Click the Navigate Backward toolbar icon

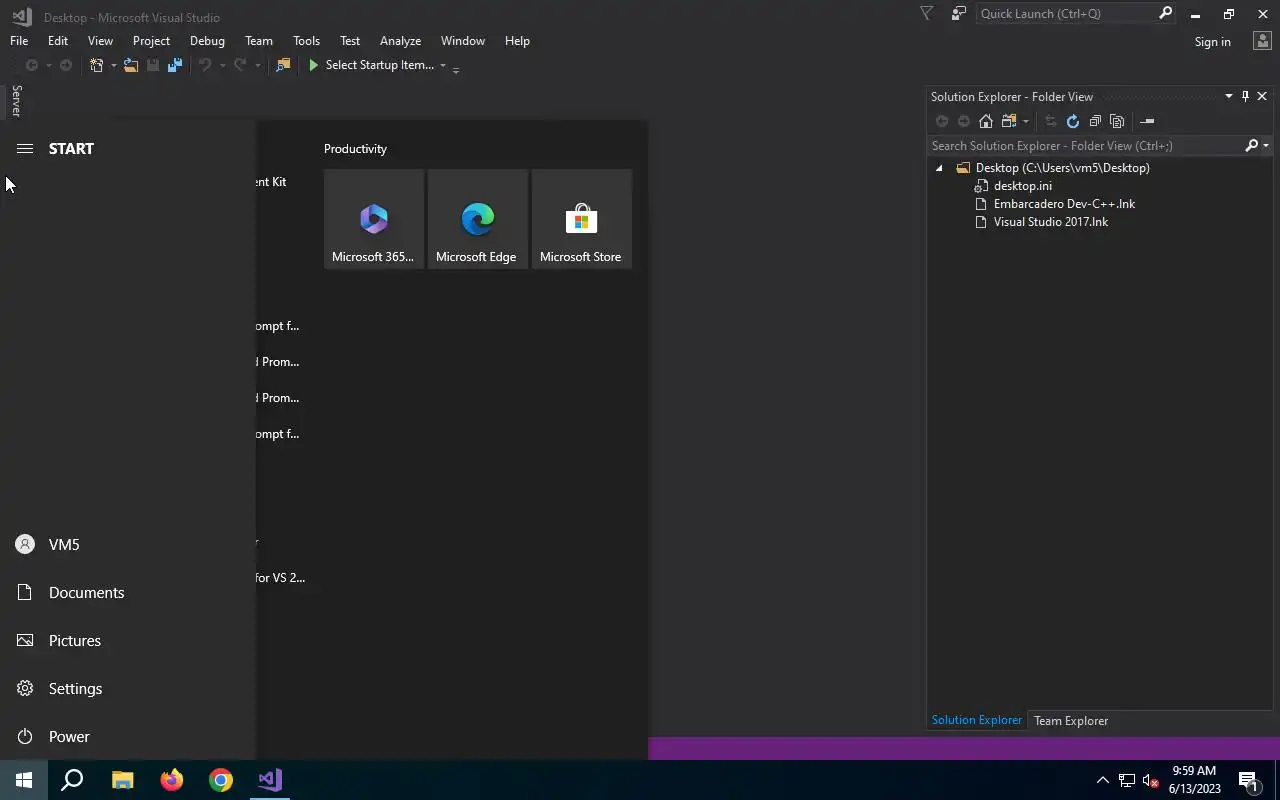click(32, 65)
